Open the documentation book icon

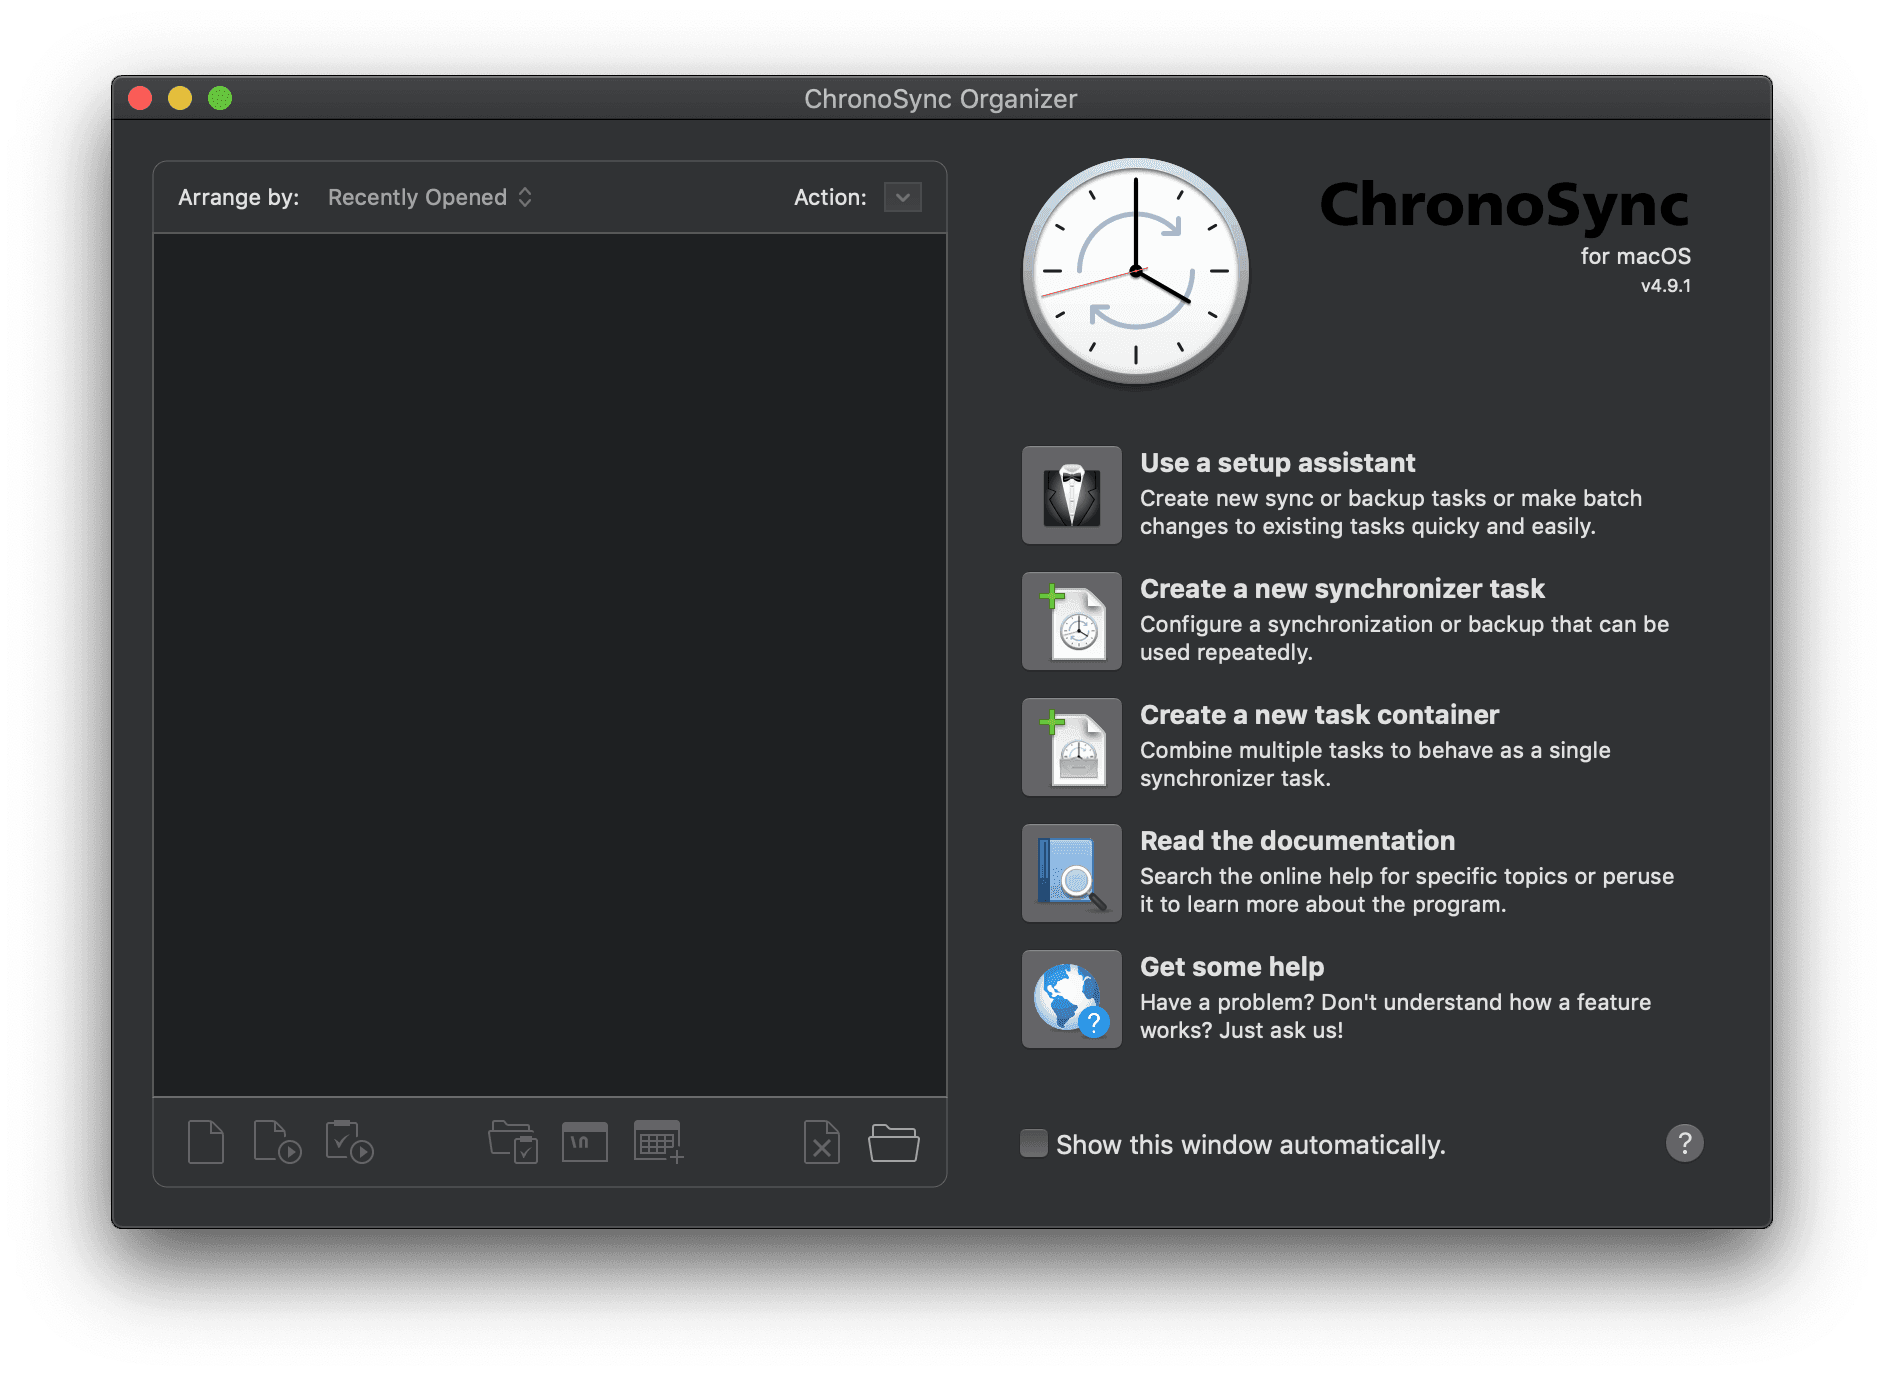(x=1072, y=873)
